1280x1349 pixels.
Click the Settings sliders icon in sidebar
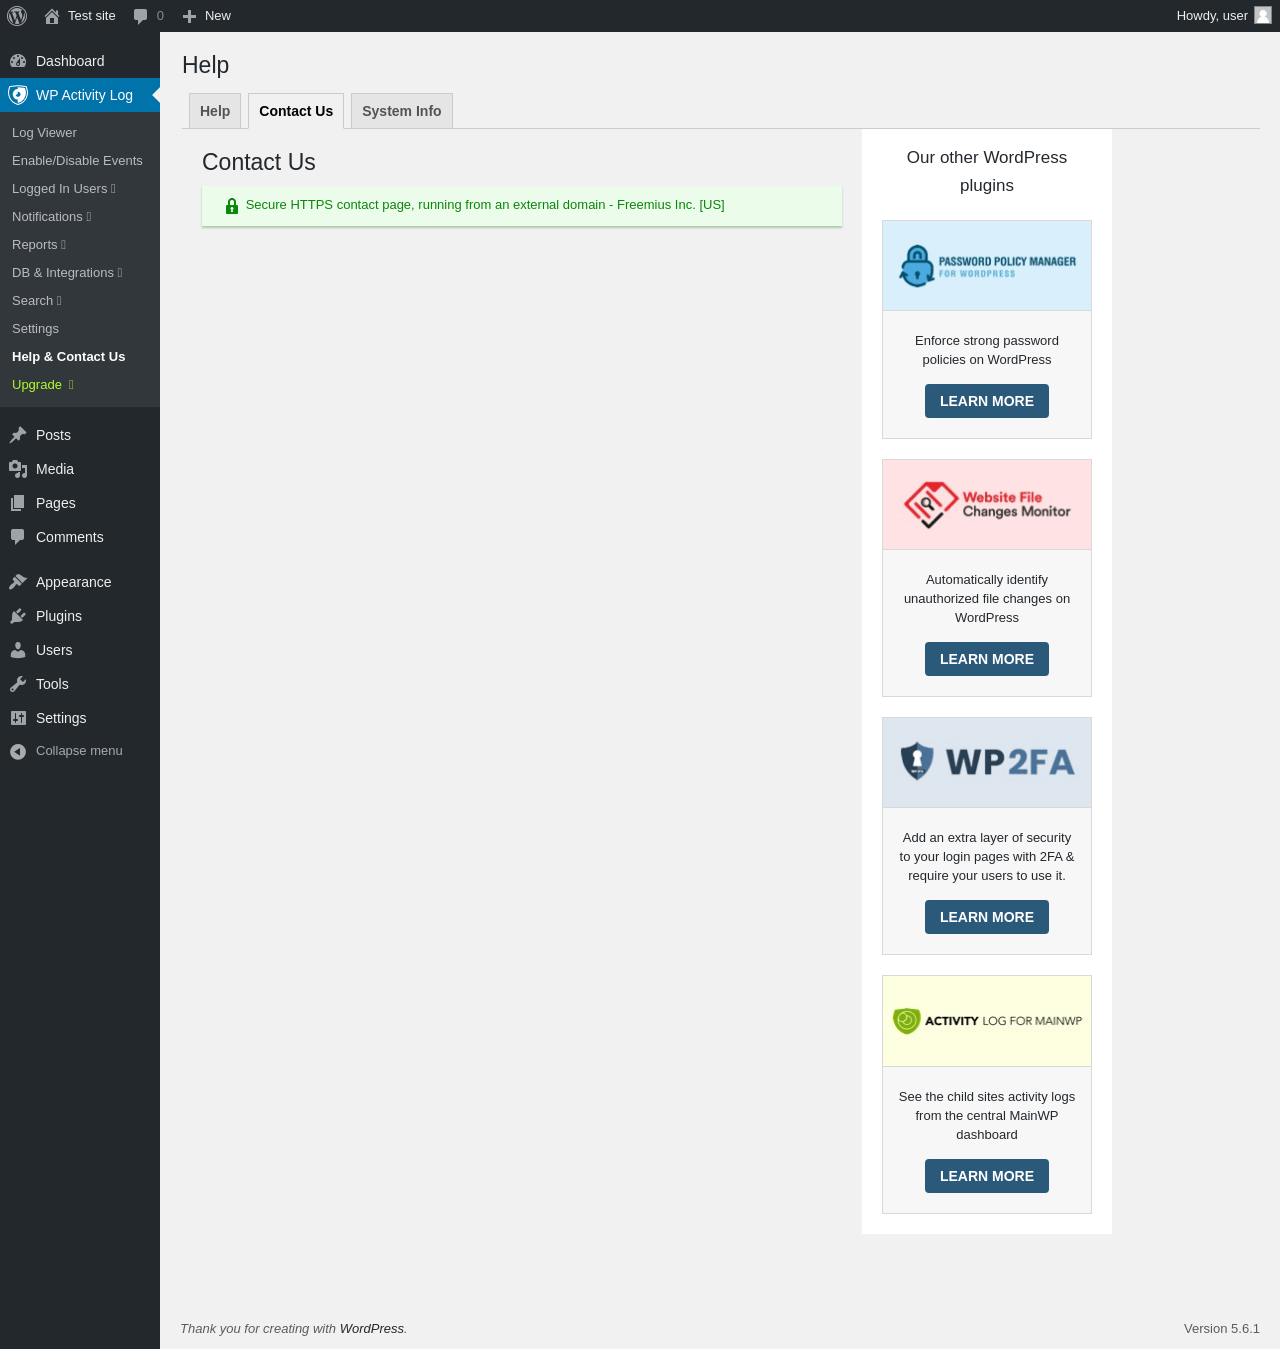(18, 718)
